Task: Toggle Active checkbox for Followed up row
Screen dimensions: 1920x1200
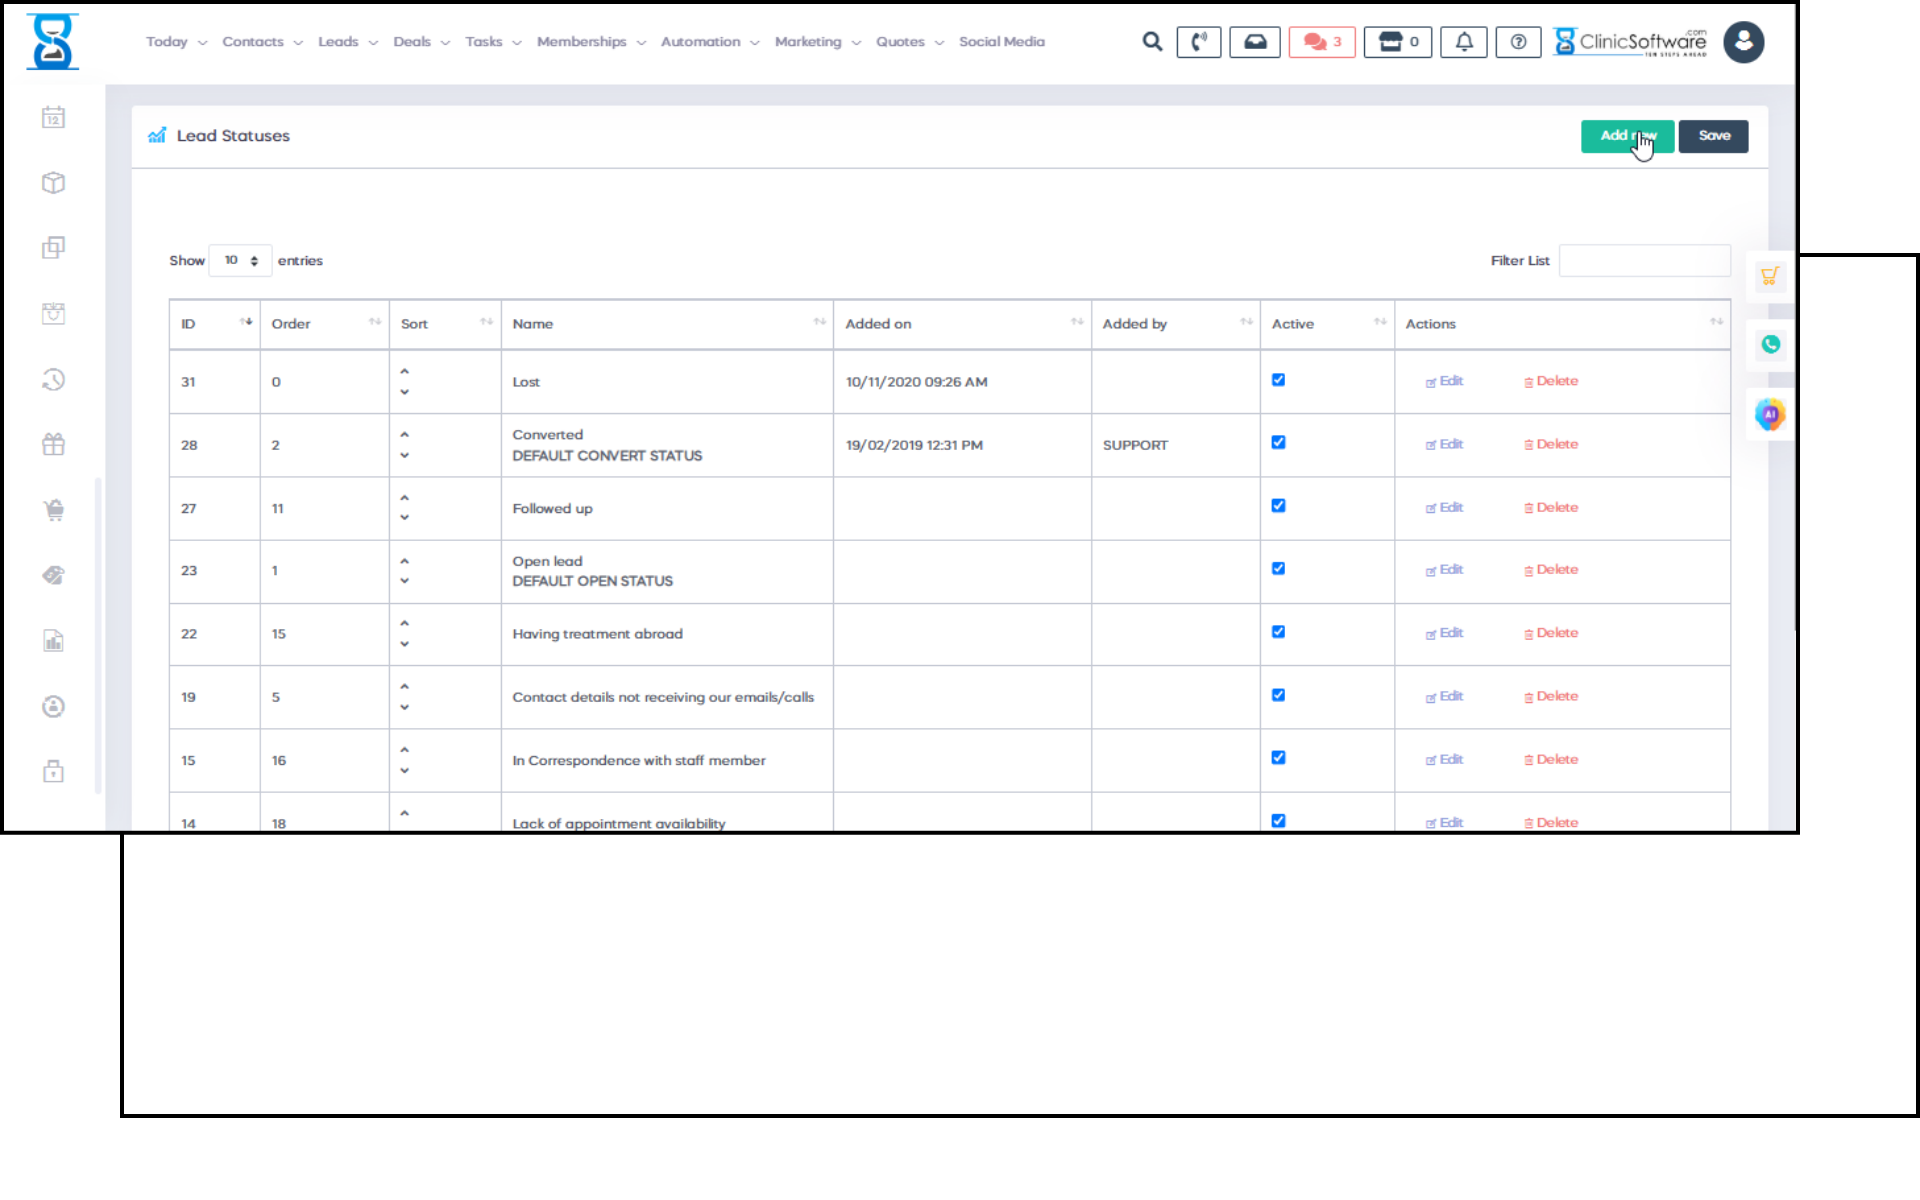Action: click(1278, 506)
